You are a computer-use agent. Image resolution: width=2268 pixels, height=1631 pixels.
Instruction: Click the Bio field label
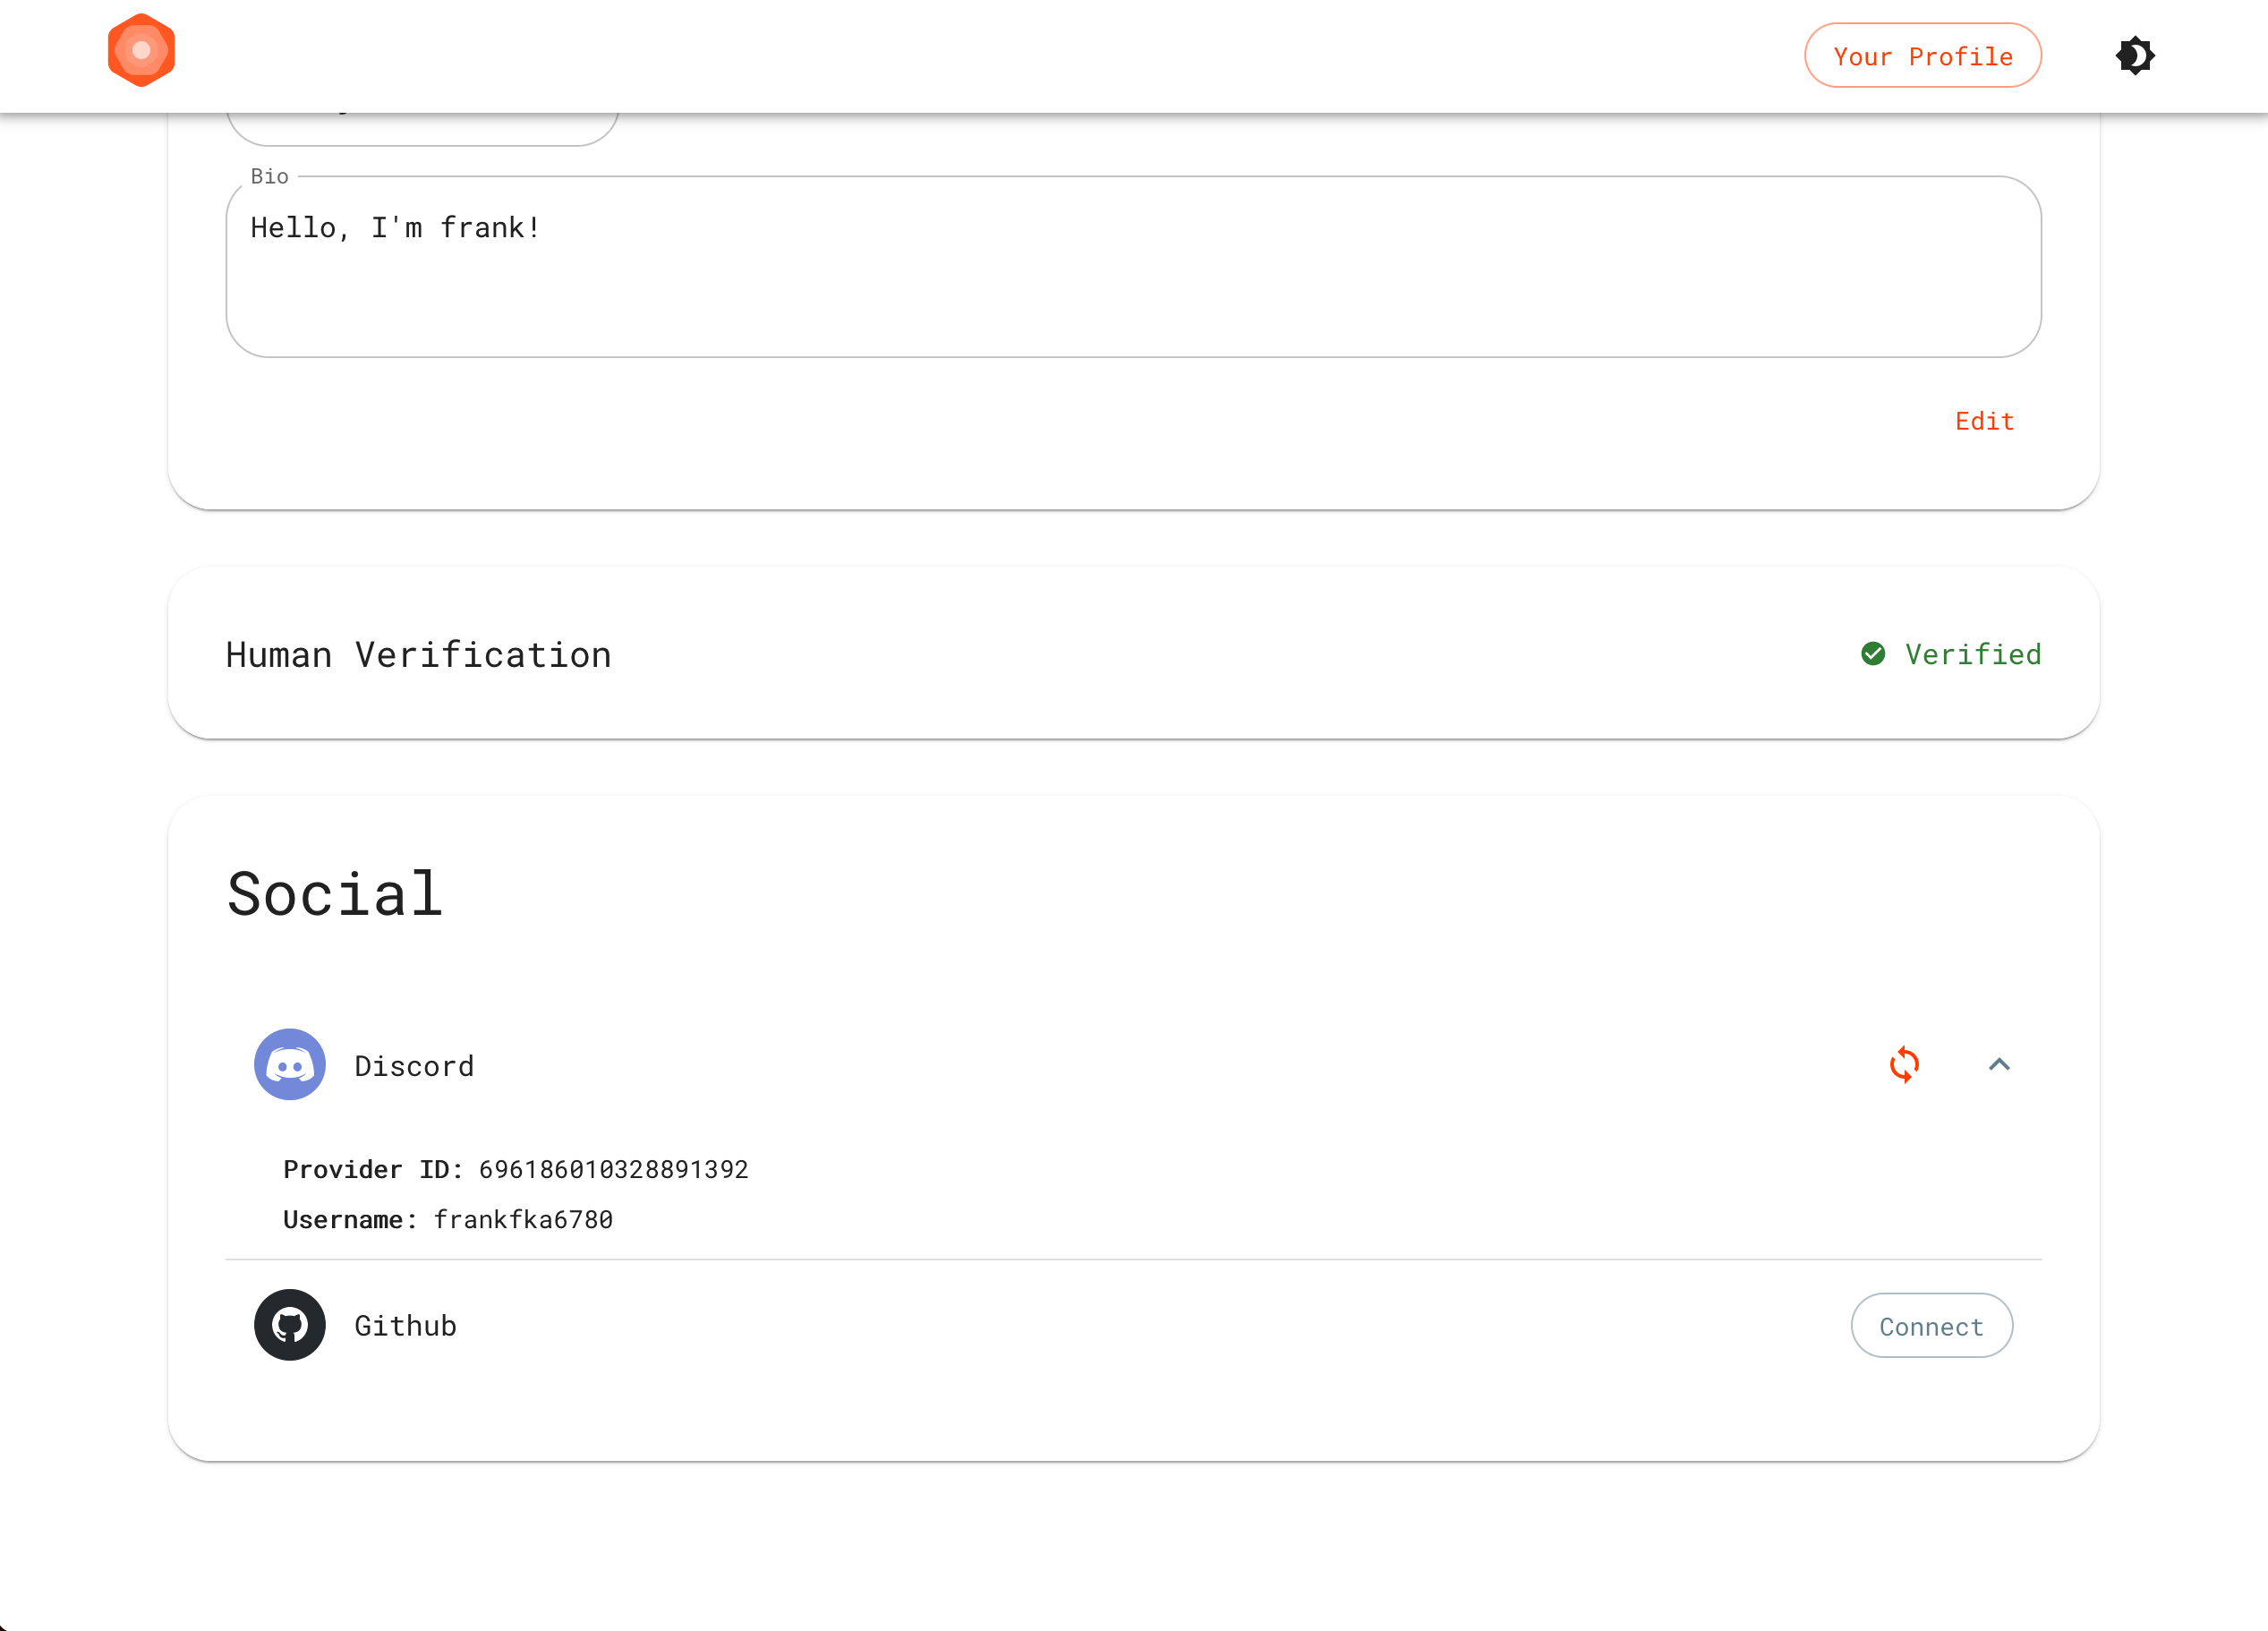269,177
